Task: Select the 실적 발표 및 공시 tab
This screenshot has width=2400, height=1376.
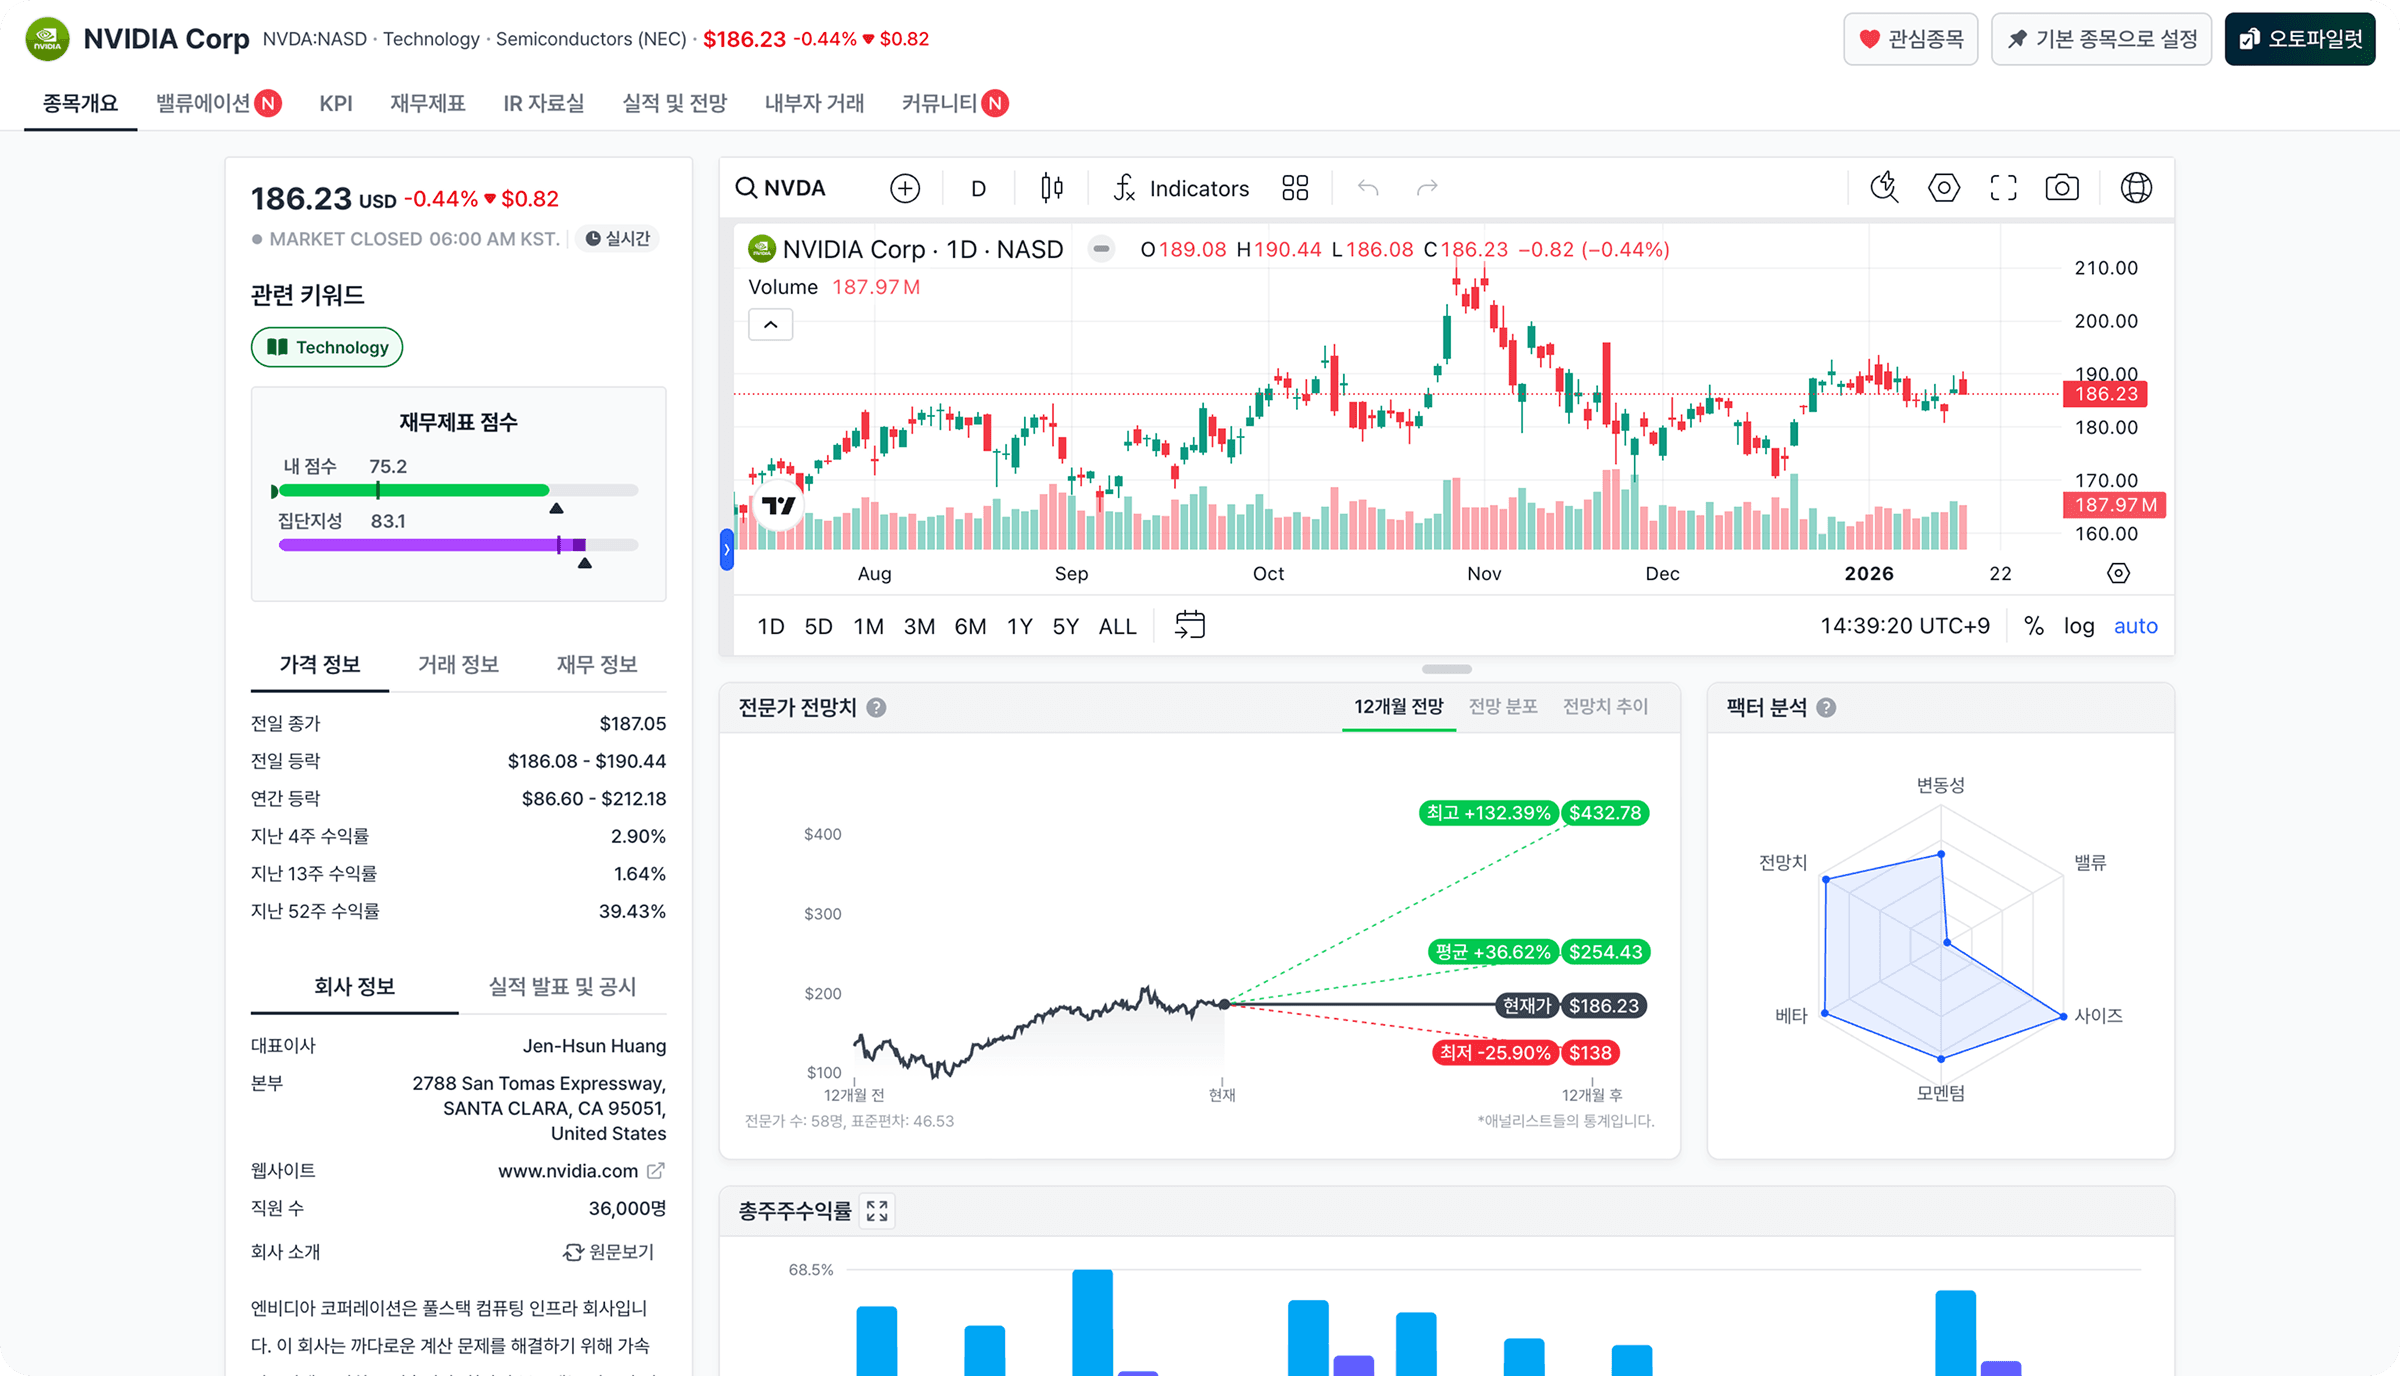Action: (x=562, y=987)
